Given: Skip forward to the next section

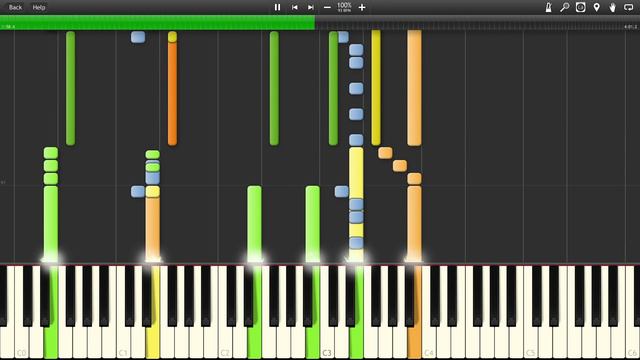Looking at the screenshot, I should pos(311,7).
